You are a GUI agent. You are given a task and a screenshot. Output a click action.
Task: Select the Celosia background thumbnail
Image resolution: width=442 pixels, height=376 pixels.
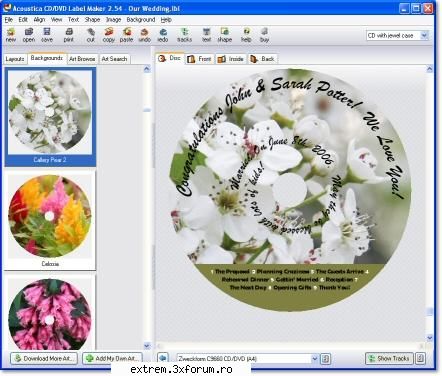[50, 220]
